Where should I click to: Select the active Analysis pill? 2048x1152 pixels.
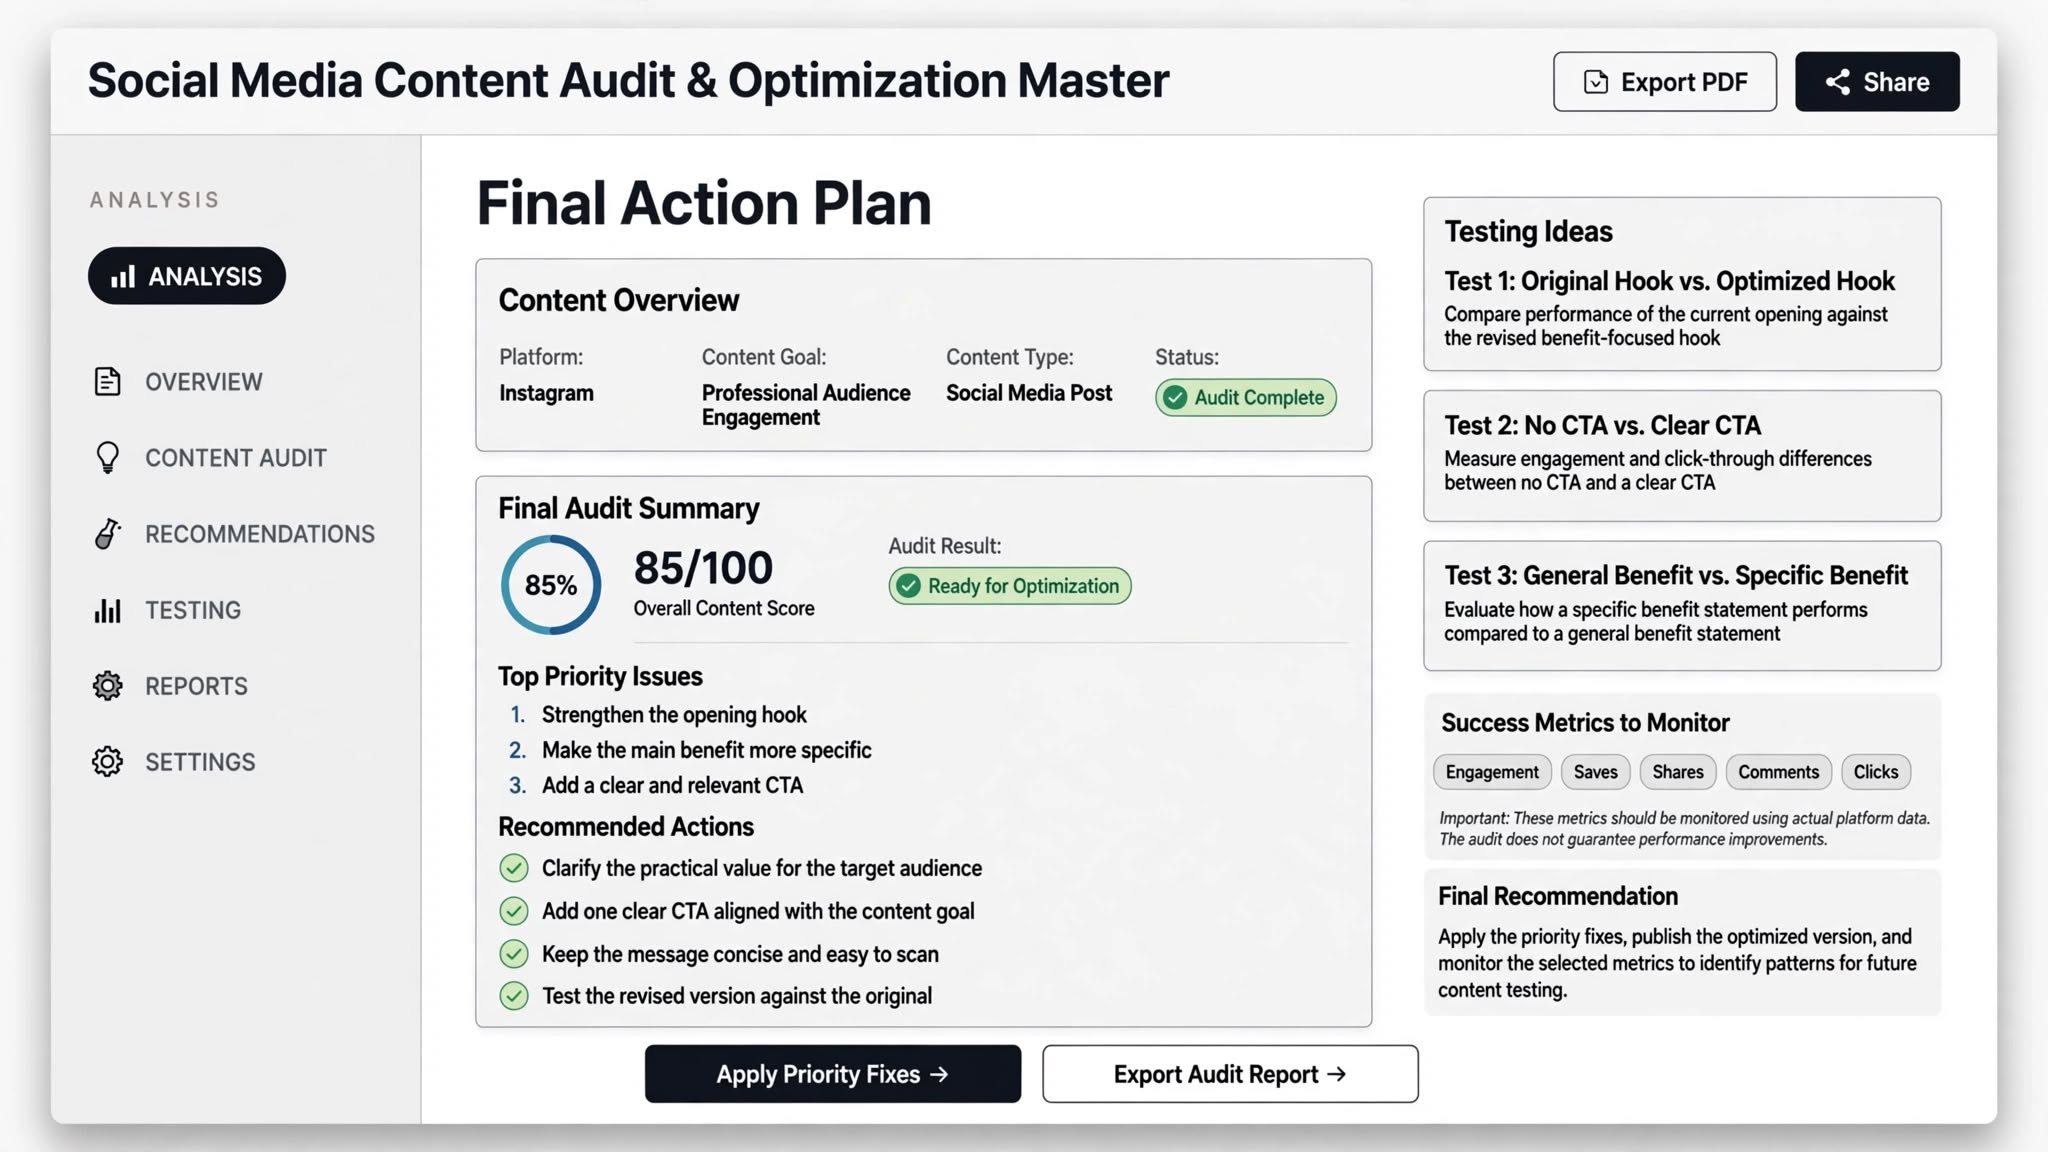tap(187, 276)
